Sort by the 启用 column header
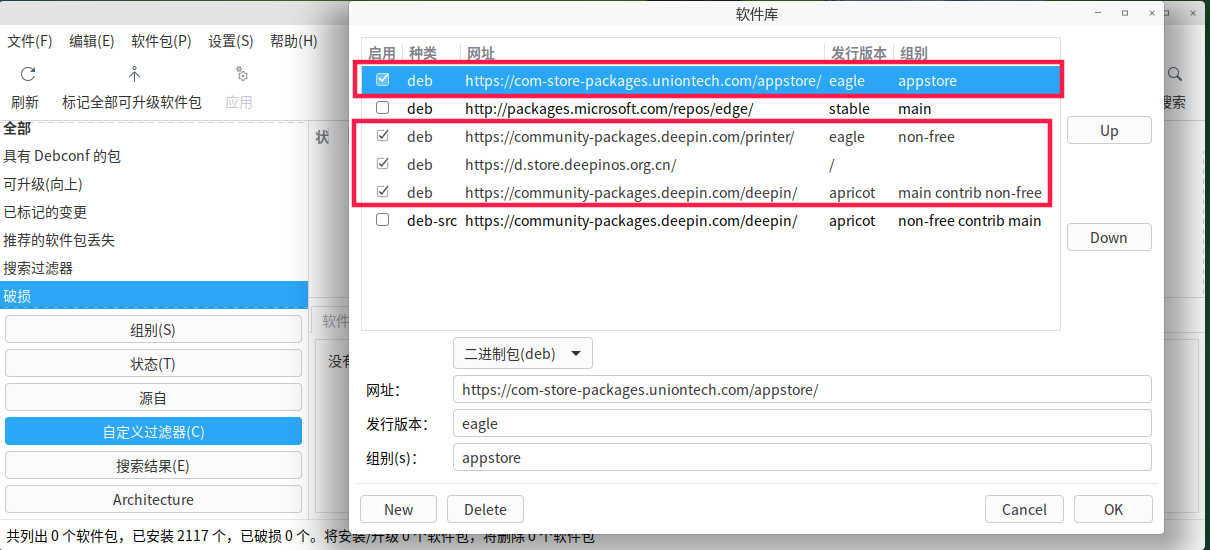1210x550 pixels. pos(382,53)
